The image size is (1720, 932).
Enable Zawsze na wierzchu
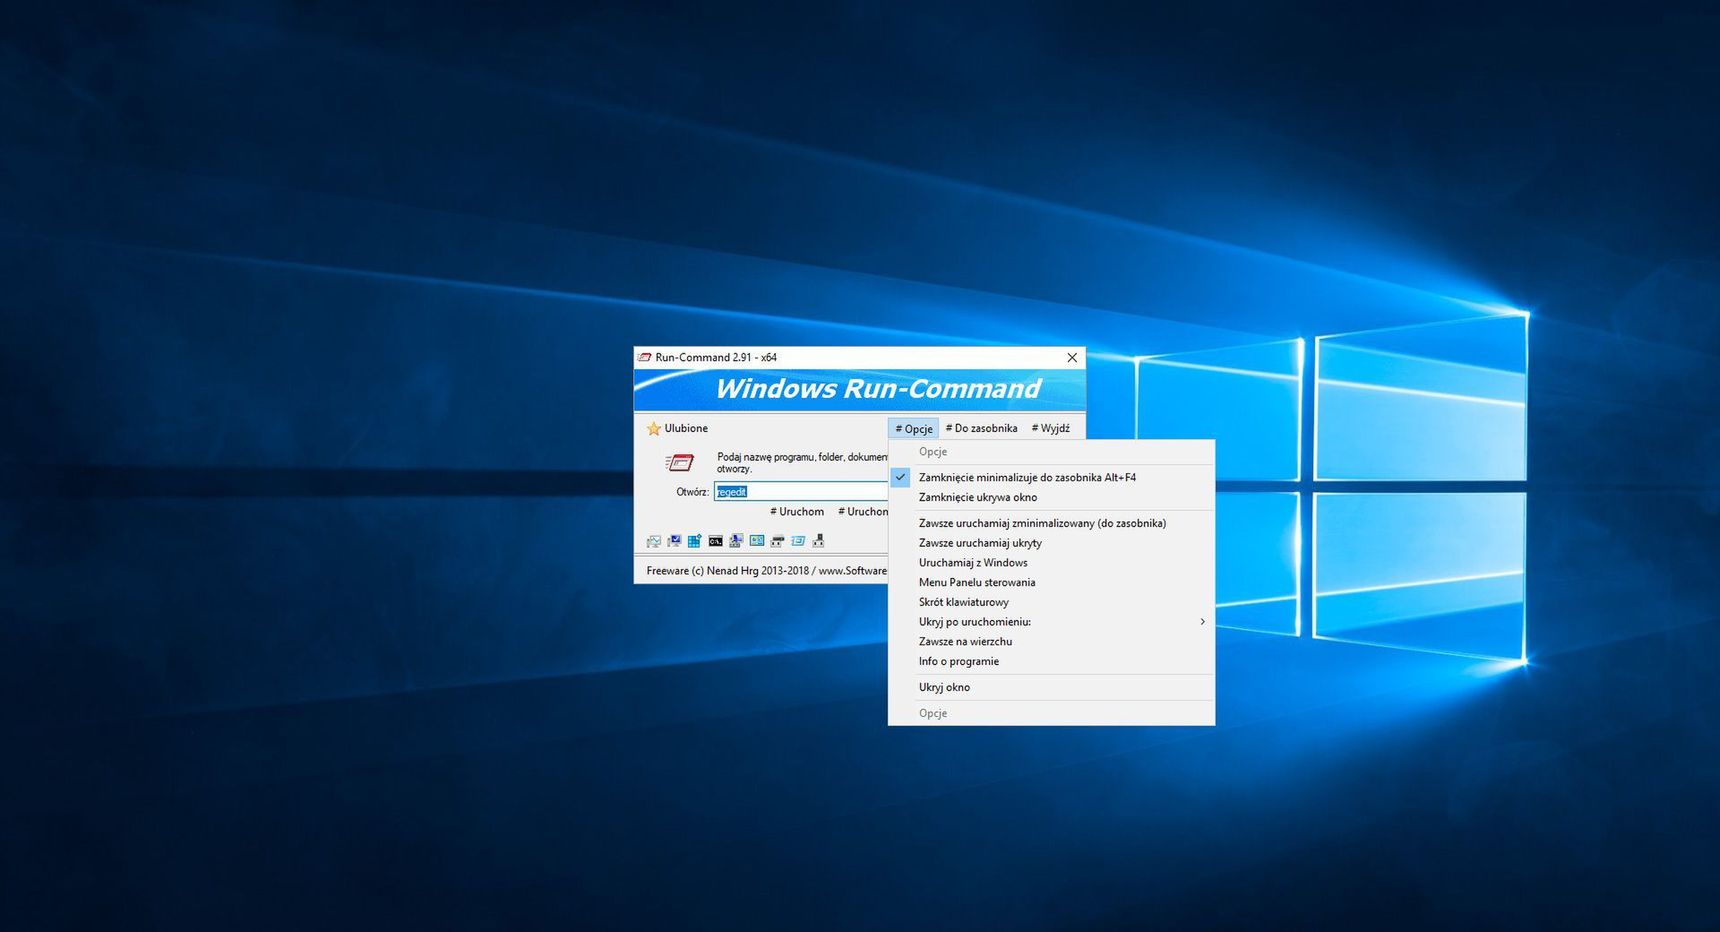[x=1051, y=642]
